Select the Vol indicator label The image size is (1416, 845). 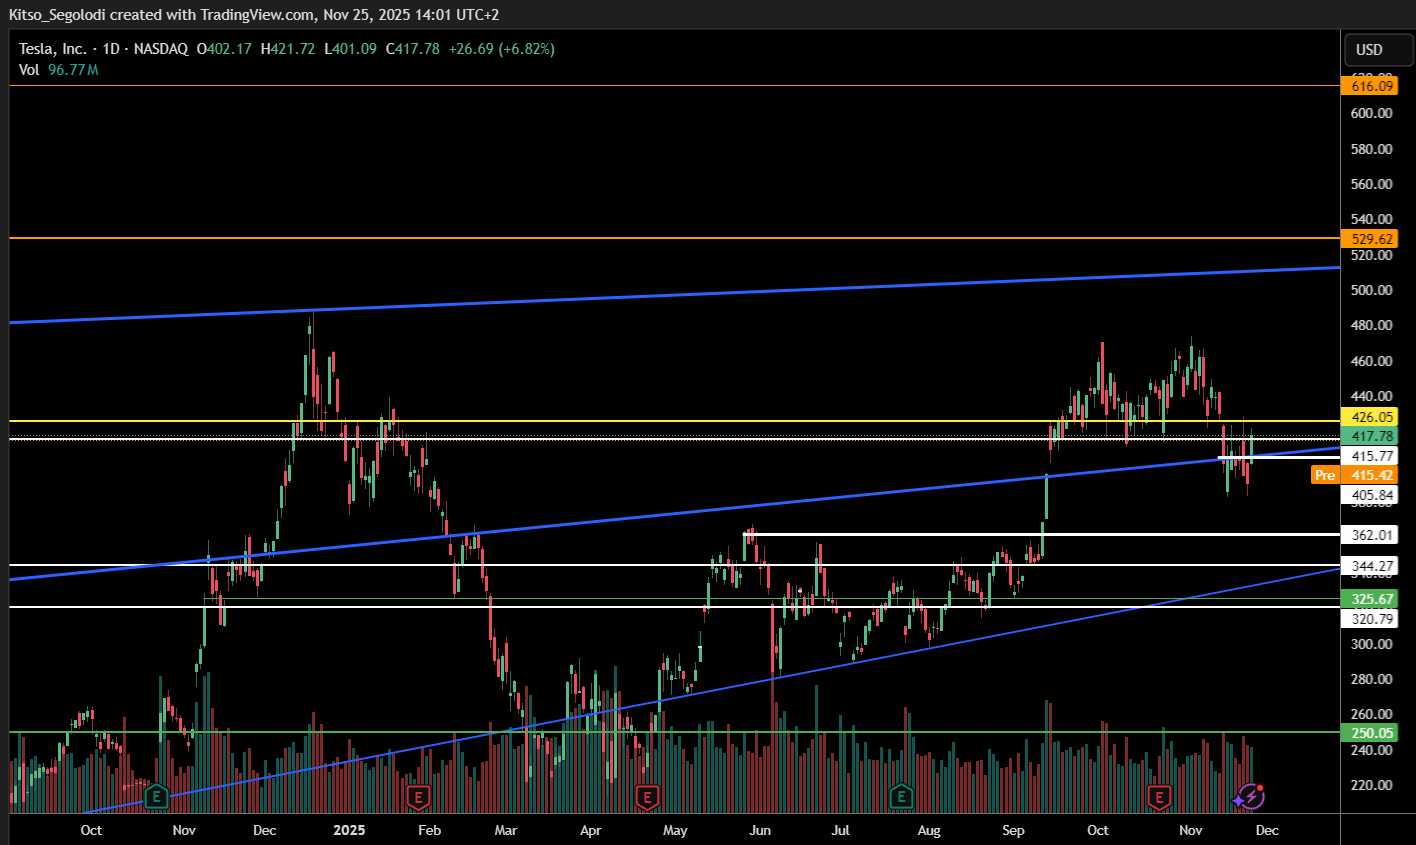coord(29,70)
